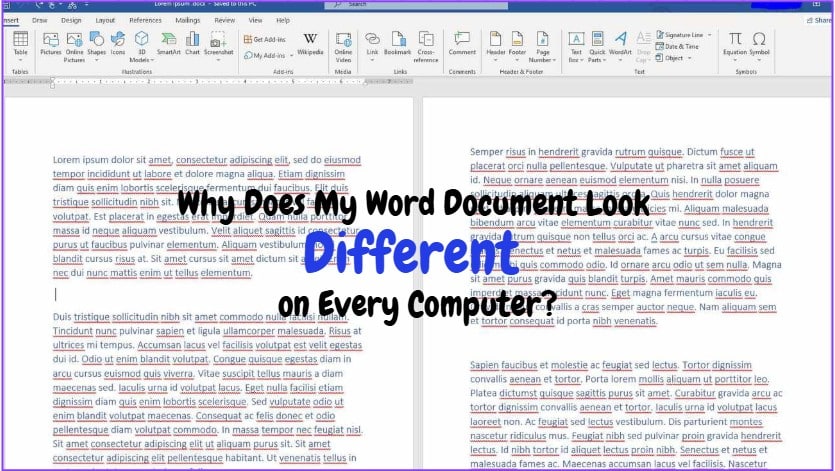Click the line 'laoreet non. Ac feugiat sed lectus'
The image size is (835, 471).
point(616,421)
